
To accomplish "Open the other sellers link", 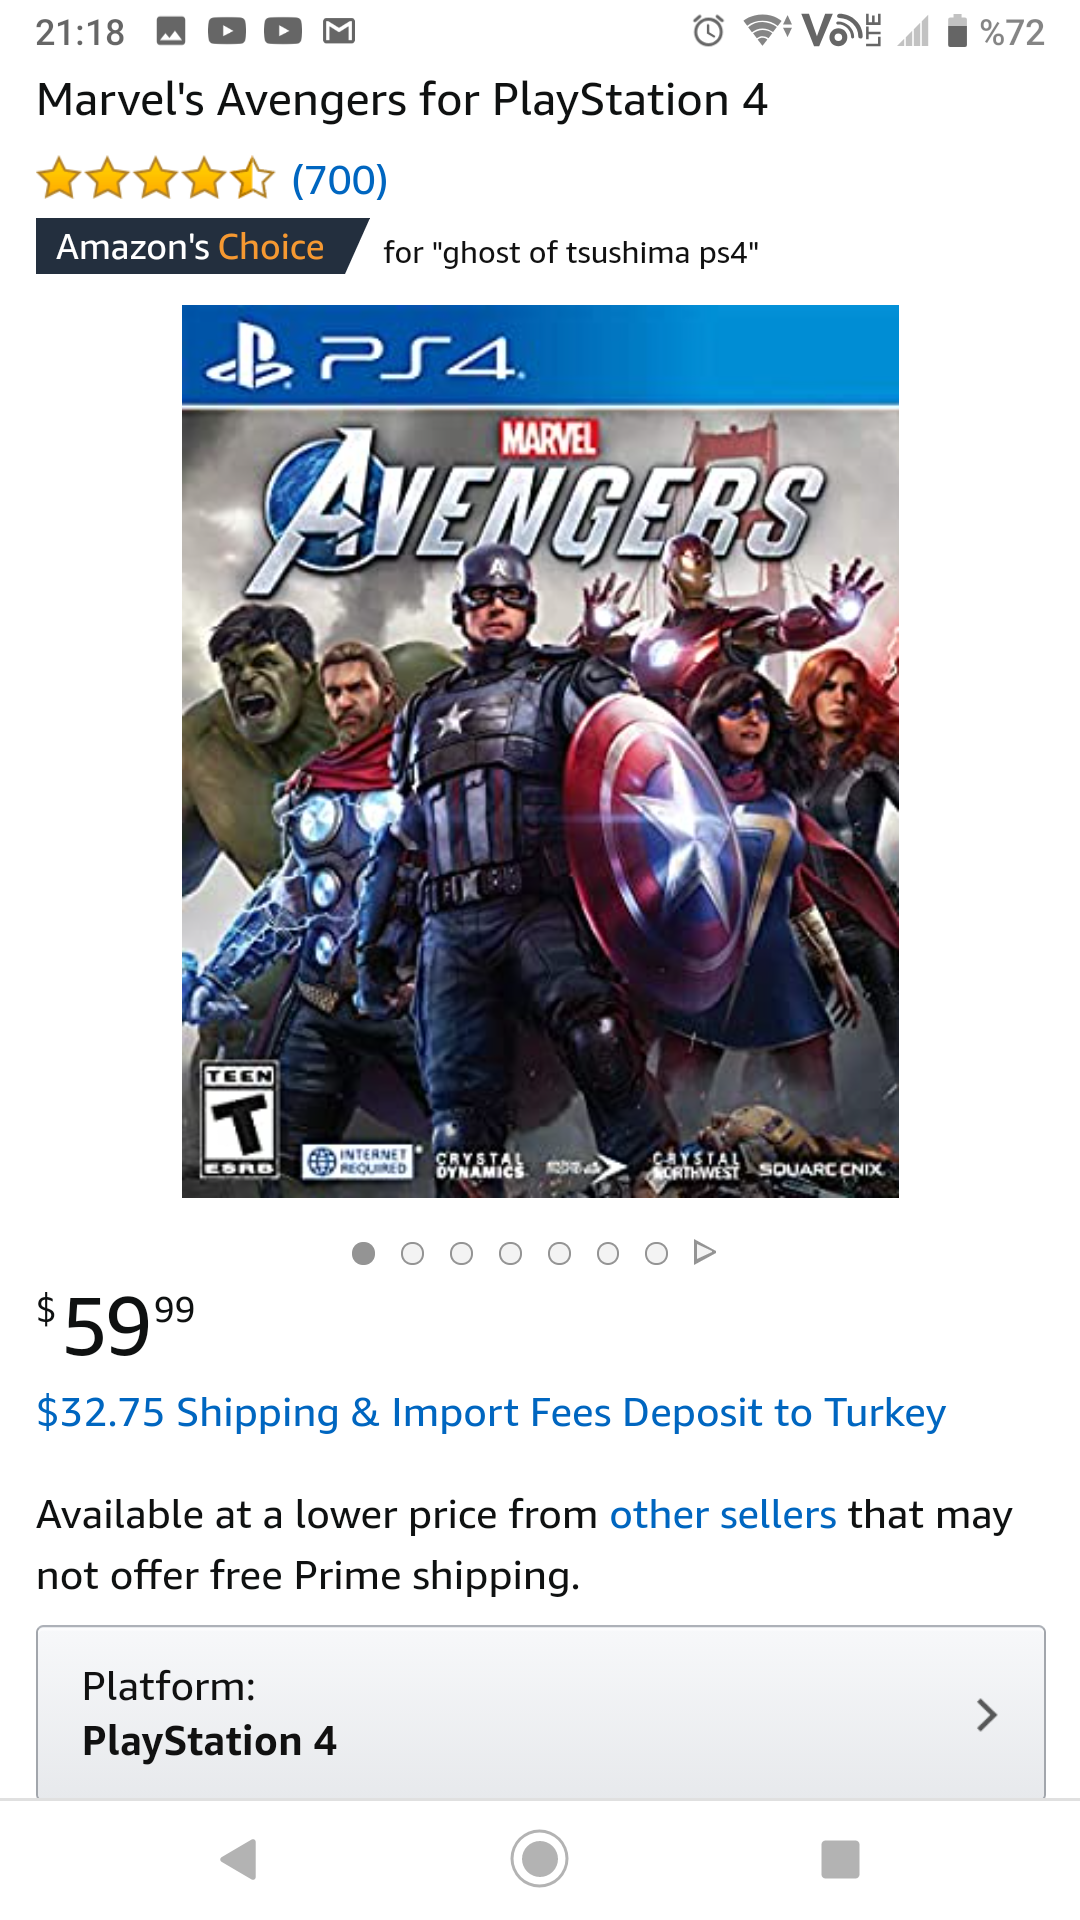I will [x=723, y=1515].
